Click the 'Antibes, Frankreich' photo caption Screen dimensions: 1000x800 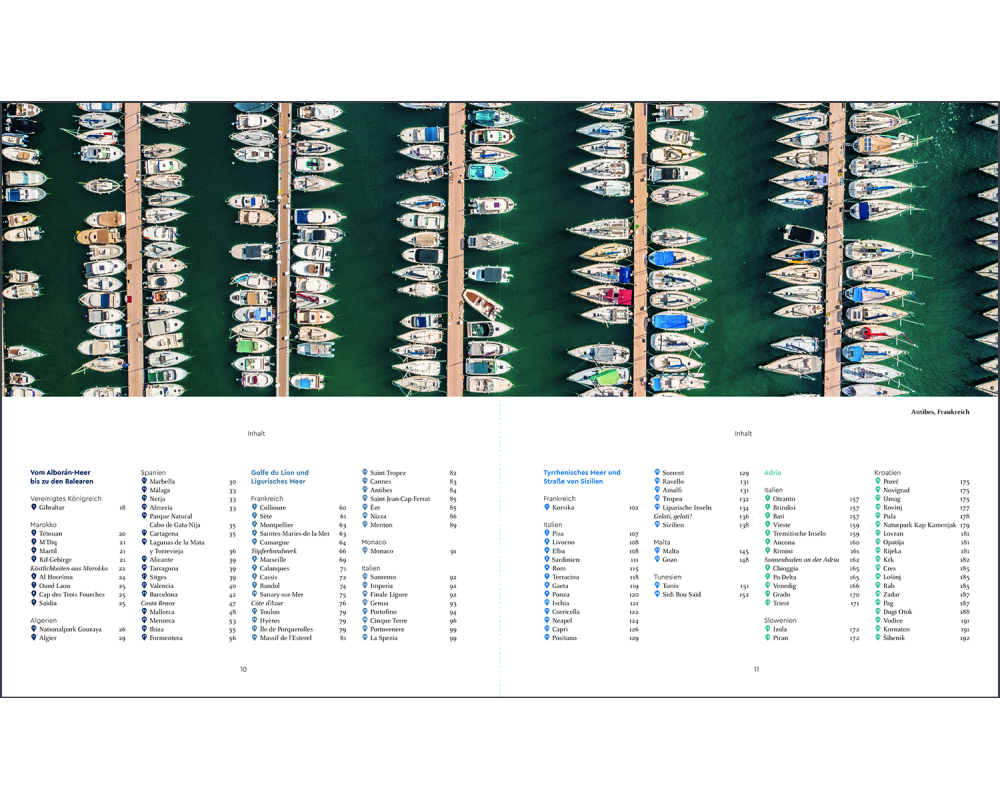pyautogui.click(x=940, y=411)
